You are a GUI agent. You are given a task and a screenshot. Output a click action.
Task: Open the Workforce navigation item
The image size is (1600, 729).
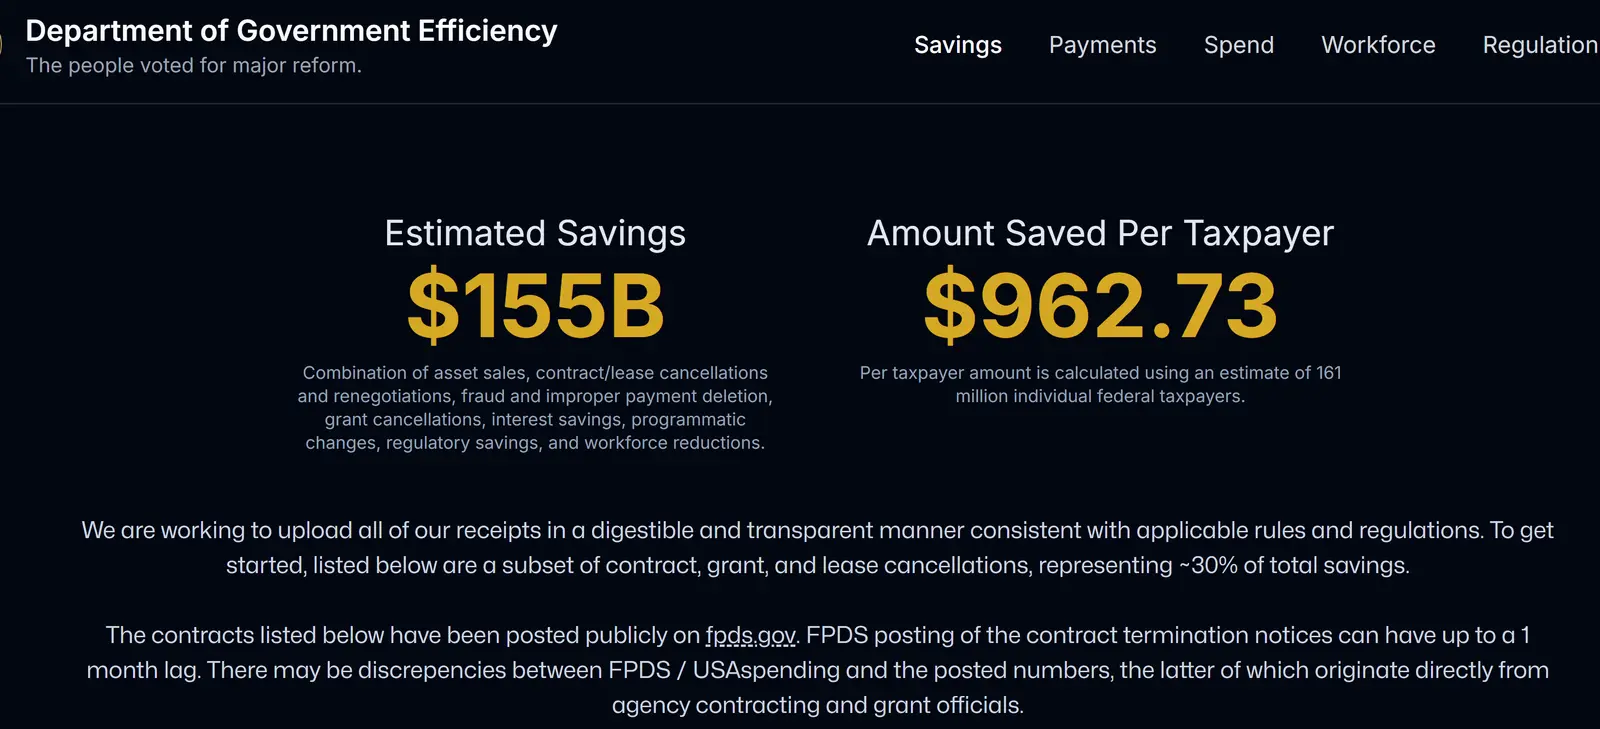coord(1378,45)
